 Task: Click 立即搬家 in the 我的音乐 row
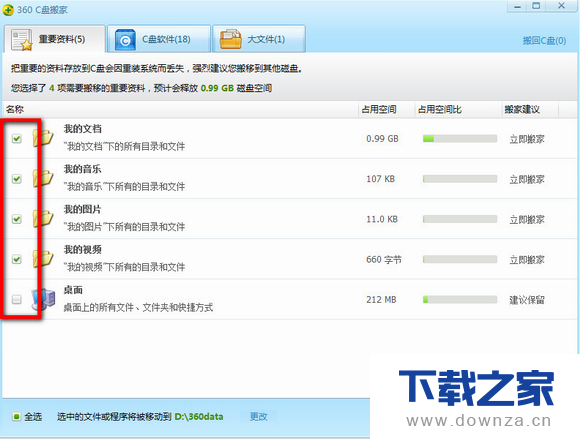point(527,179)
